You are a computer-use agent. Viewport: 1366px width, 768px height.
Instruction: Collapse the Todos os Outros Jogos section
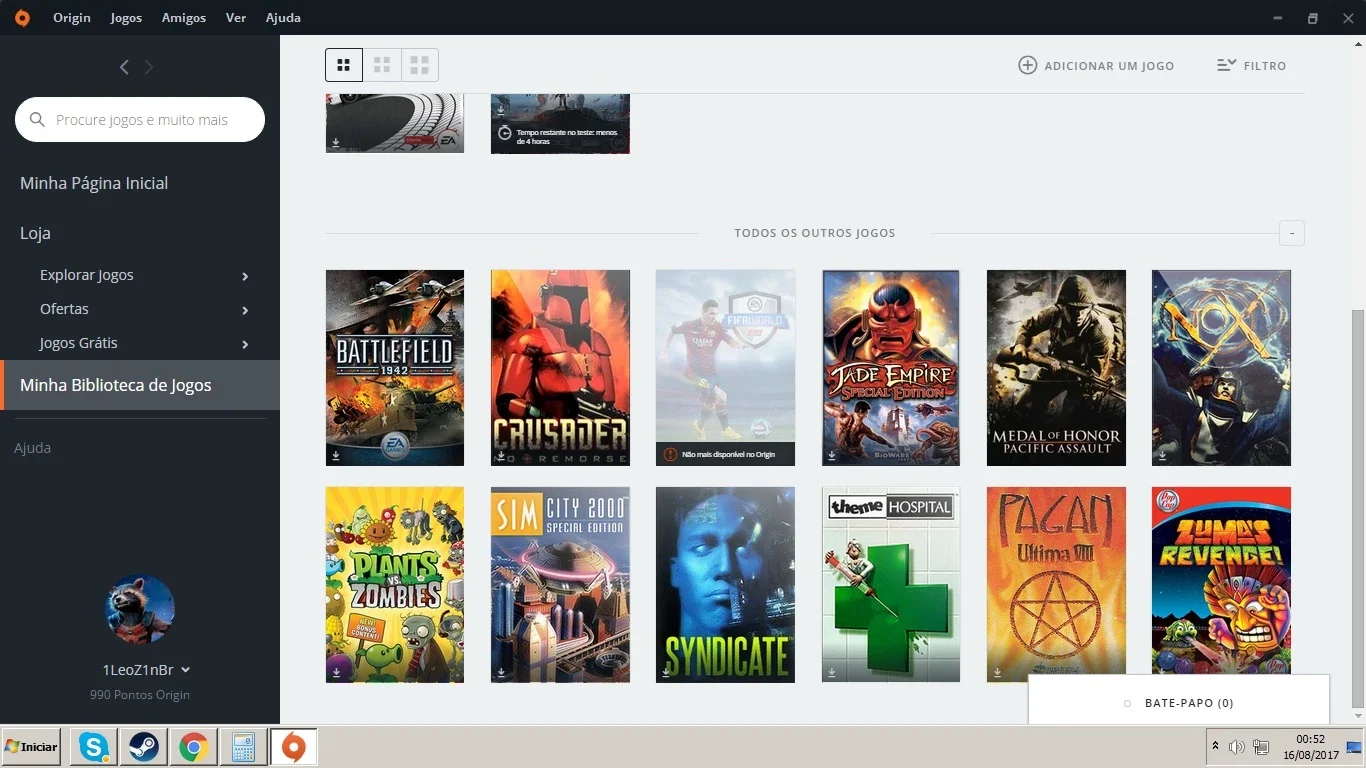click(x=1292, y=233)
